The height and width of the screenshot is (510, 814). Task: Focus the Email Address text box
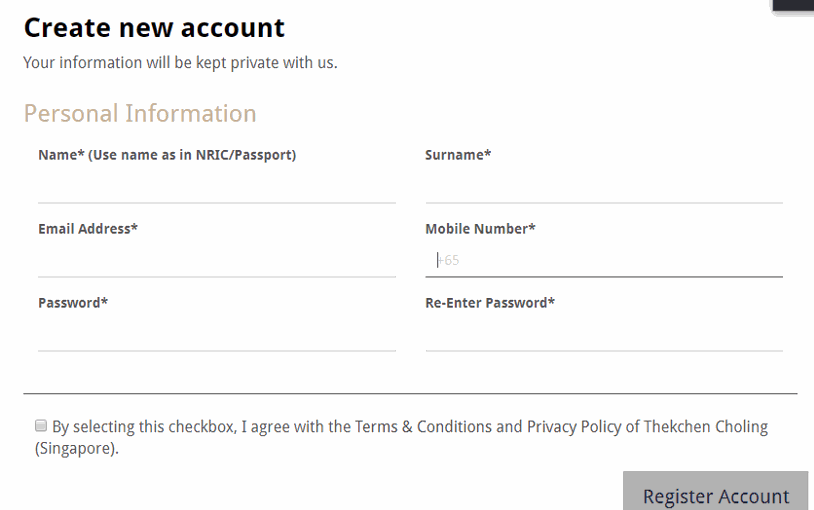click(216, 260)
